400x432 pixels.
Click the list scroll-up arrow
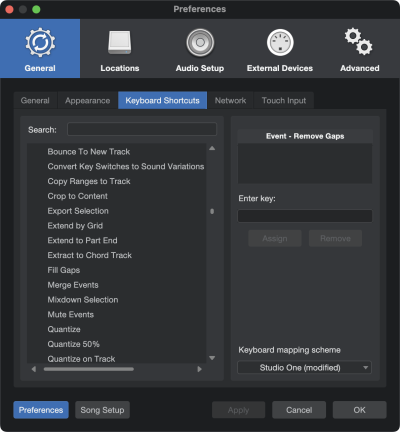(x=212, y=148)
